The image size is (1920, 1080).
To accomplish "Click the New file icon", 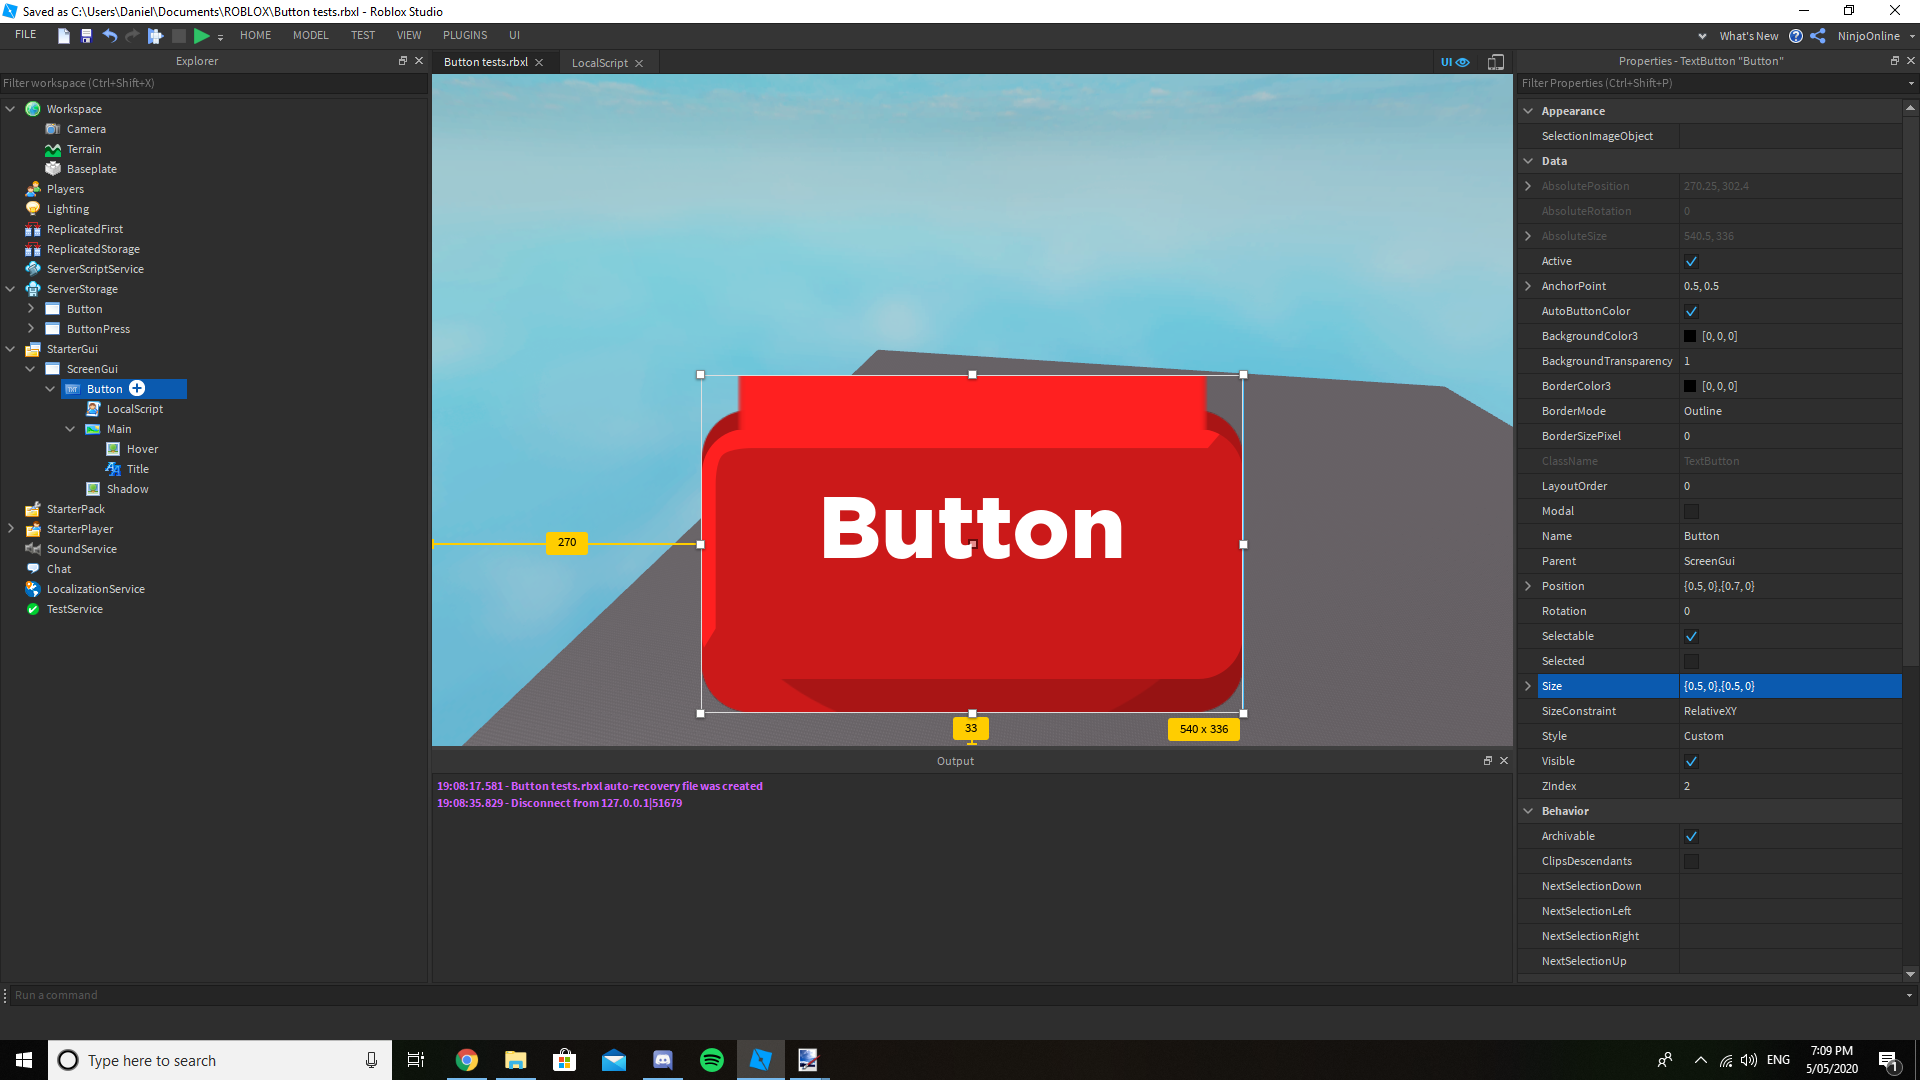I will pos(63,36).
